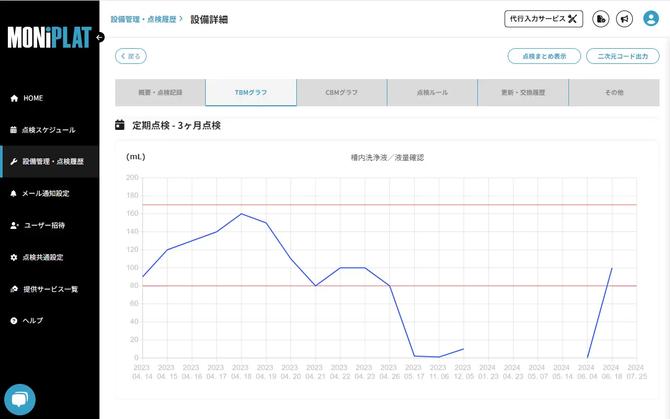Open the megaphone announcements icon

pyautogui.click(x=624, y=19)
